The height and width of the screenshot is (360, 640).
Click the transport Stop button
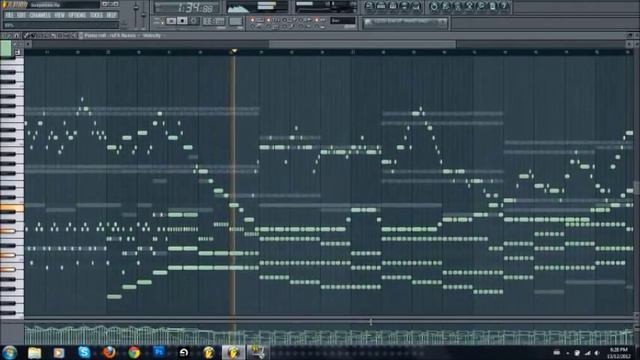pyautogui.click(x=182, y=21)
